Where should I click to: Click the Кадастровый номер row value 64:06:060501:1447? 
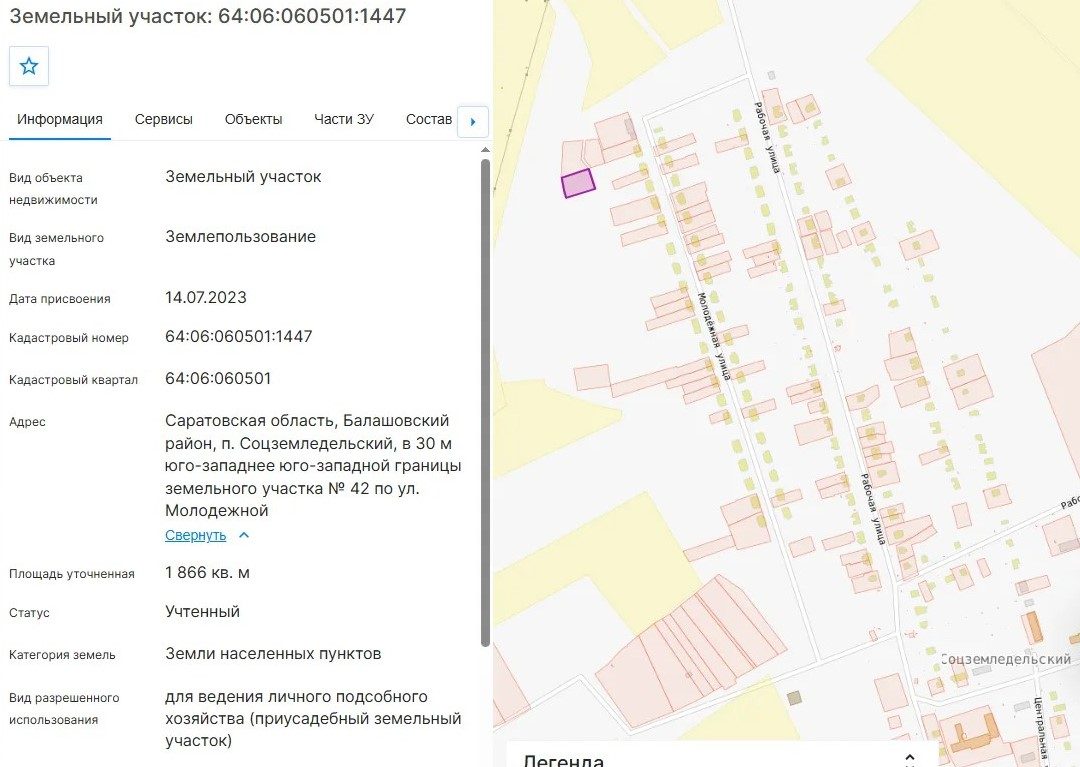tap(238, 337)
